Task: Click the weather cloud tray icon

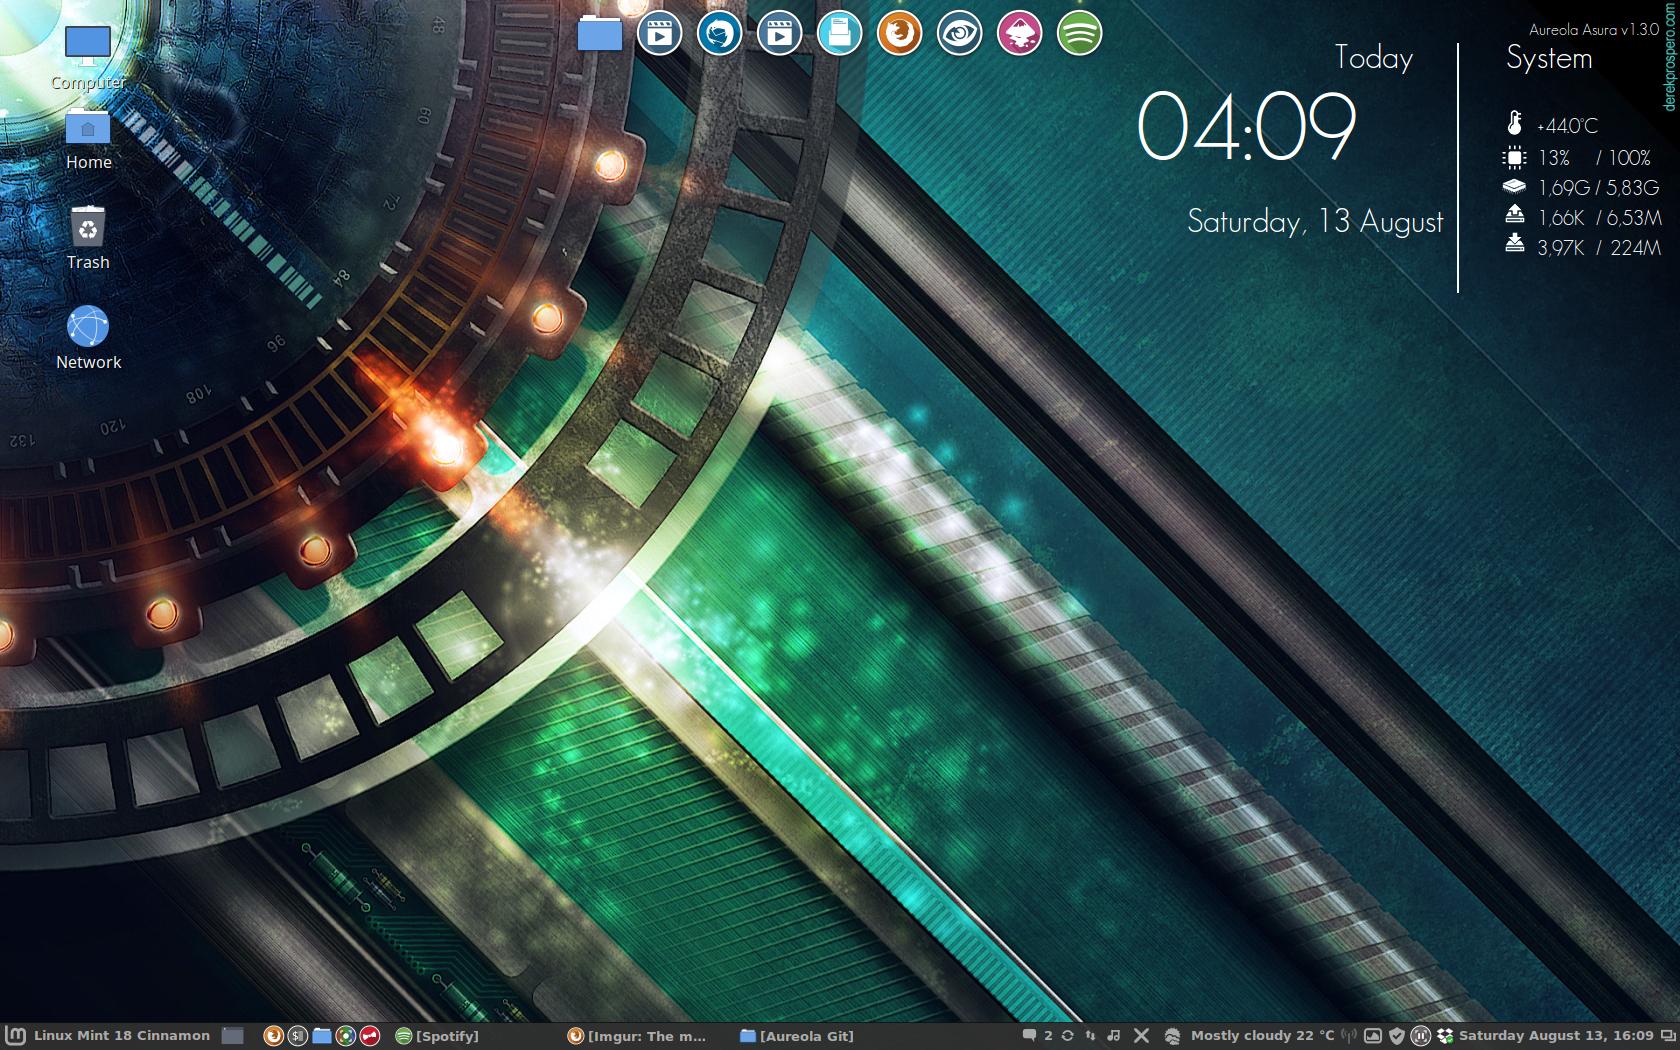Action: tap(1173, 1036)
